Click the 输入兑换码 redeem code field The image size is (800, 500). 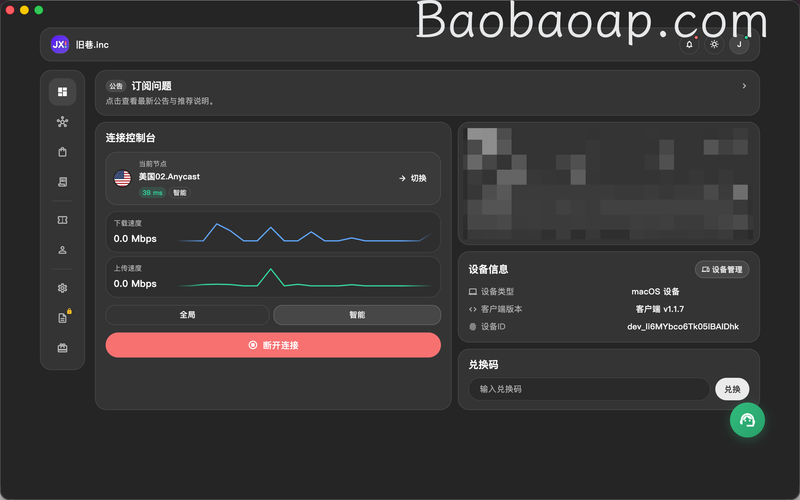click(x=589, y=389)
